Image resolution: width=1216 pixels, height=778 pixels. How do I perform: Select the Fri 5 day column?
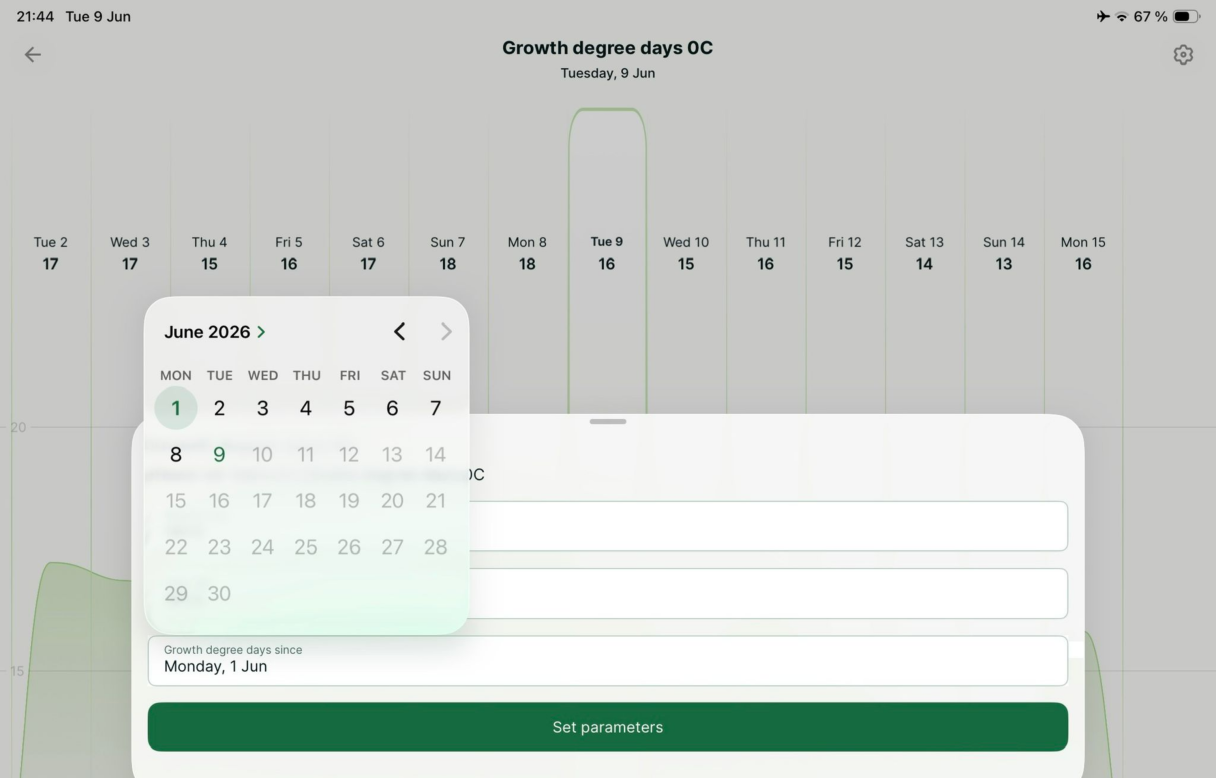(289, 254)
